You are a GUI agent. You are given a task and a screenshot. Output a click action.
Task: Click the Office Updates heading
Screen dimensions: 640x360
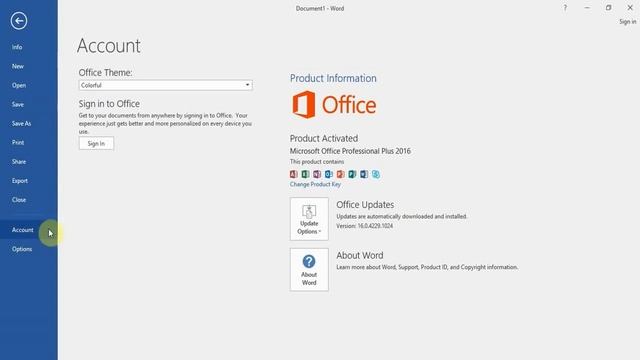365,204
